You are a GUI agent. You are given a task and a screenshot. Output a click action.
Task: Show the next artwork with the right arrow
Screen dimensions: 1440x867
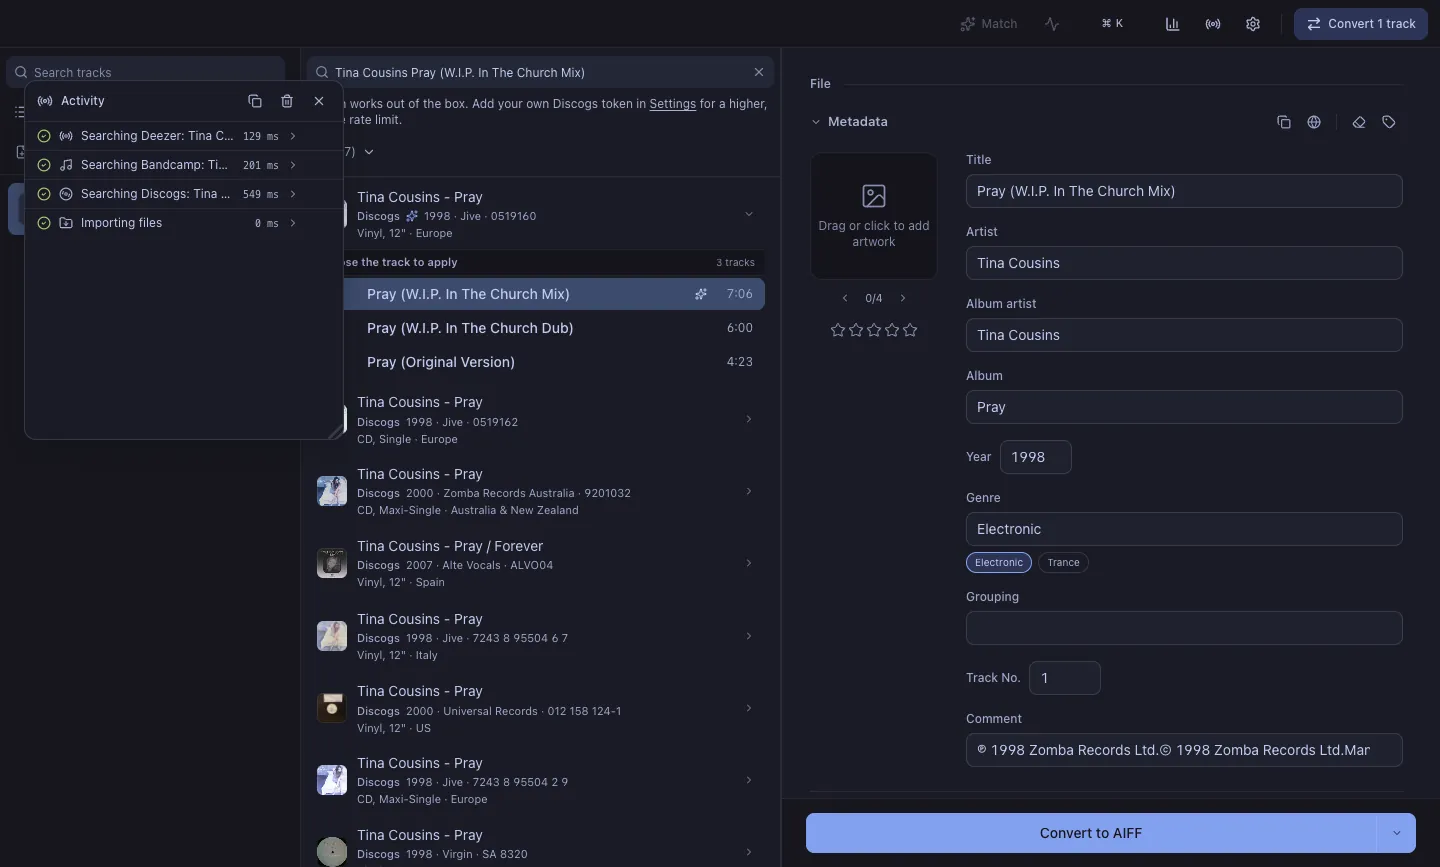tap(903, 298)
